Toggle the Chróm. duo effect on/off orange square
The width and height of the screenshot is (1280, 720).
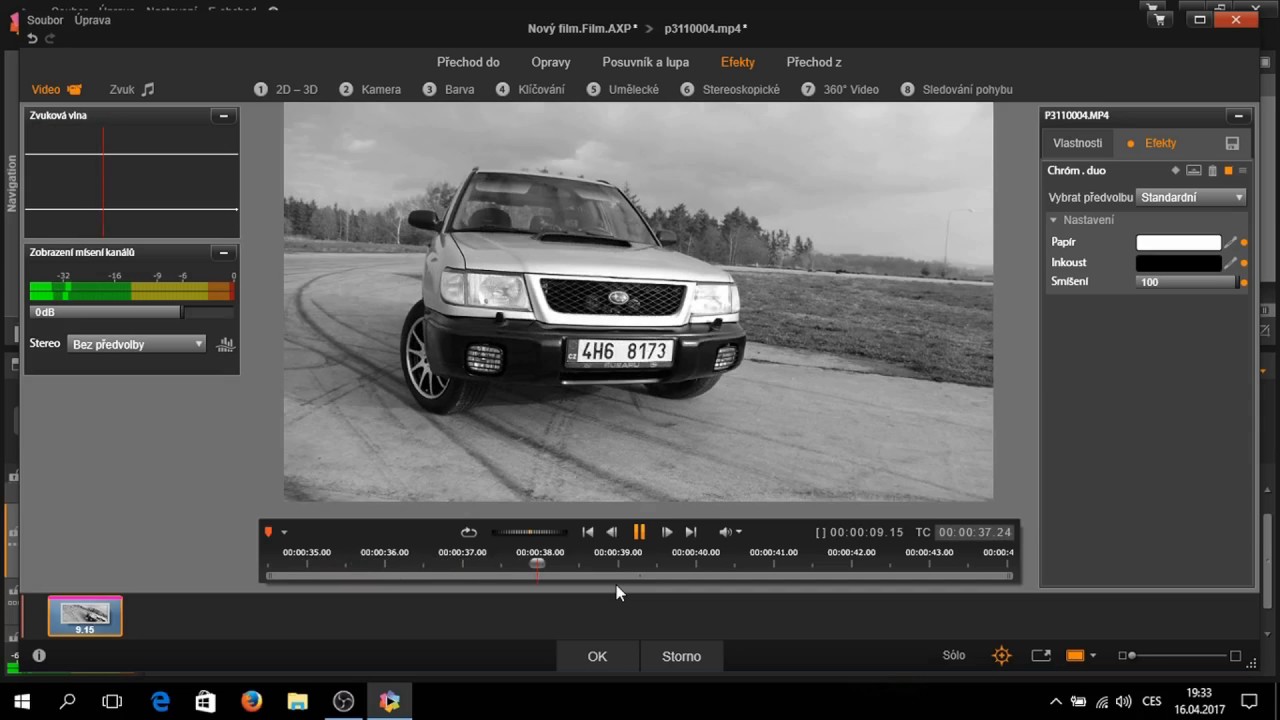1229,171
